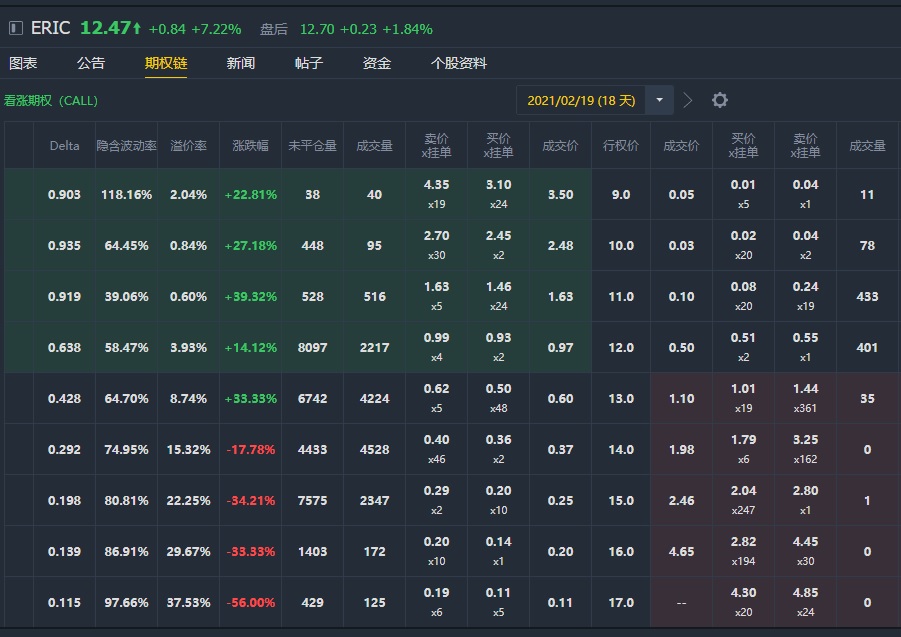Open the 个股资料 tab
This screenshot has height=637, width=901.
459,63
